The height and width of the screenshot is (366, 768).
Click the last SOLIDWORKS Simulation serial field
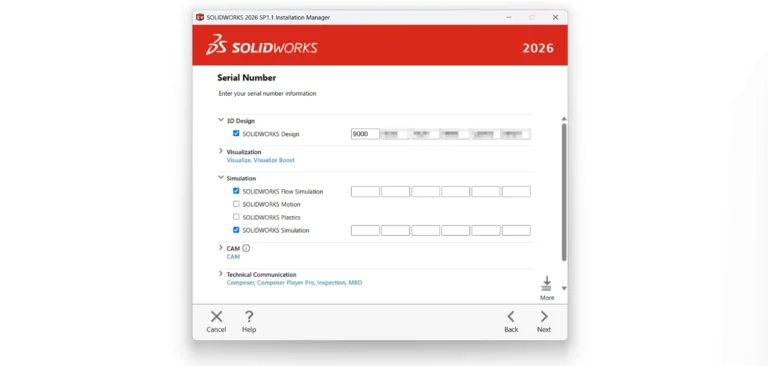pos(516,230)
